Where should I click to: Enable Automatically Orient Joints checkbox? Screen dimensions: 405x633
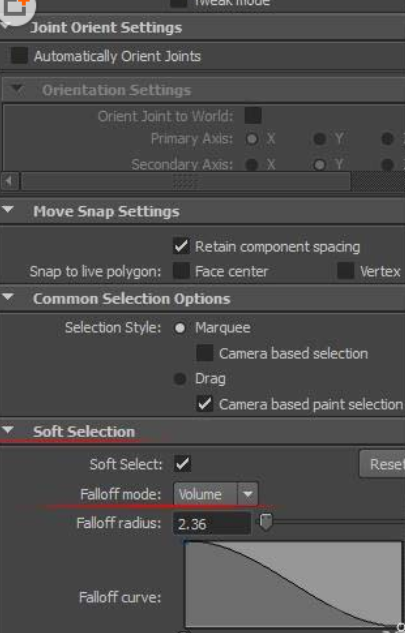tap(19, 56)
